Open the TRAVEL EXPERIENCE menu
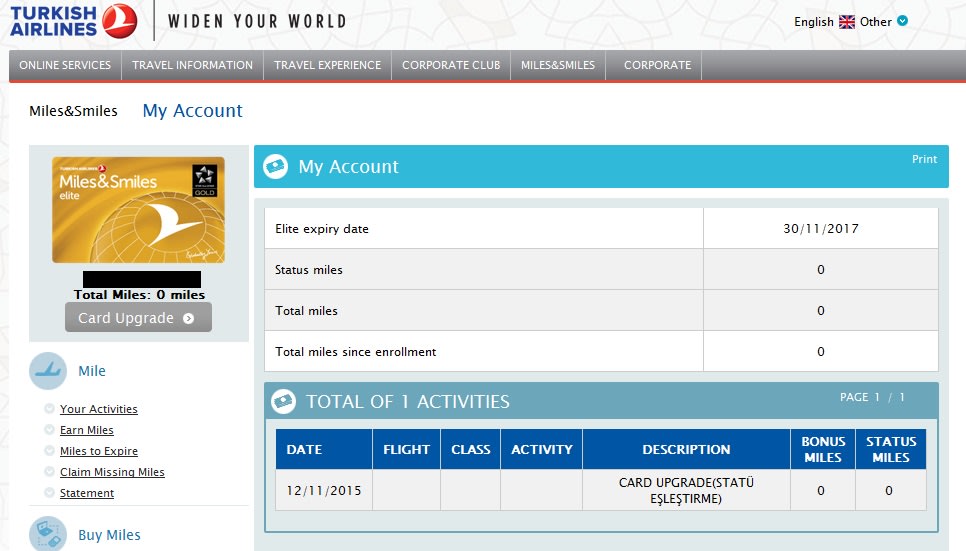Image resolution: width=966 pixels, height=551 pixels. [328, 65]
